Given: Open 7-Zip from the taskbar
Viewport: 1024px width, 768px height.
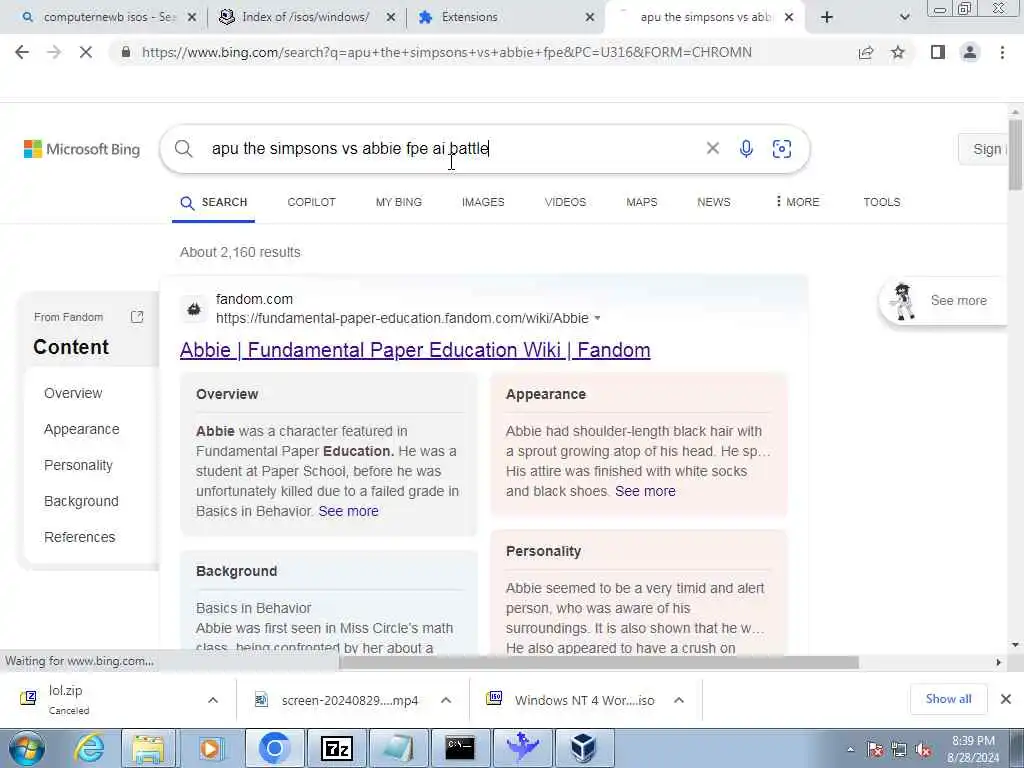Looking at the screenshot, I should click(x=337, y=748).
